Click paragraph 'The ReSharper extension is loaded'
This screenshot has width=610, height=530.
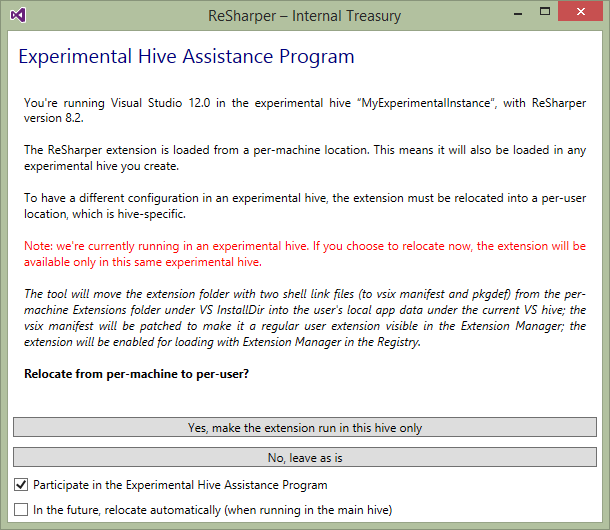pos(305,158)
